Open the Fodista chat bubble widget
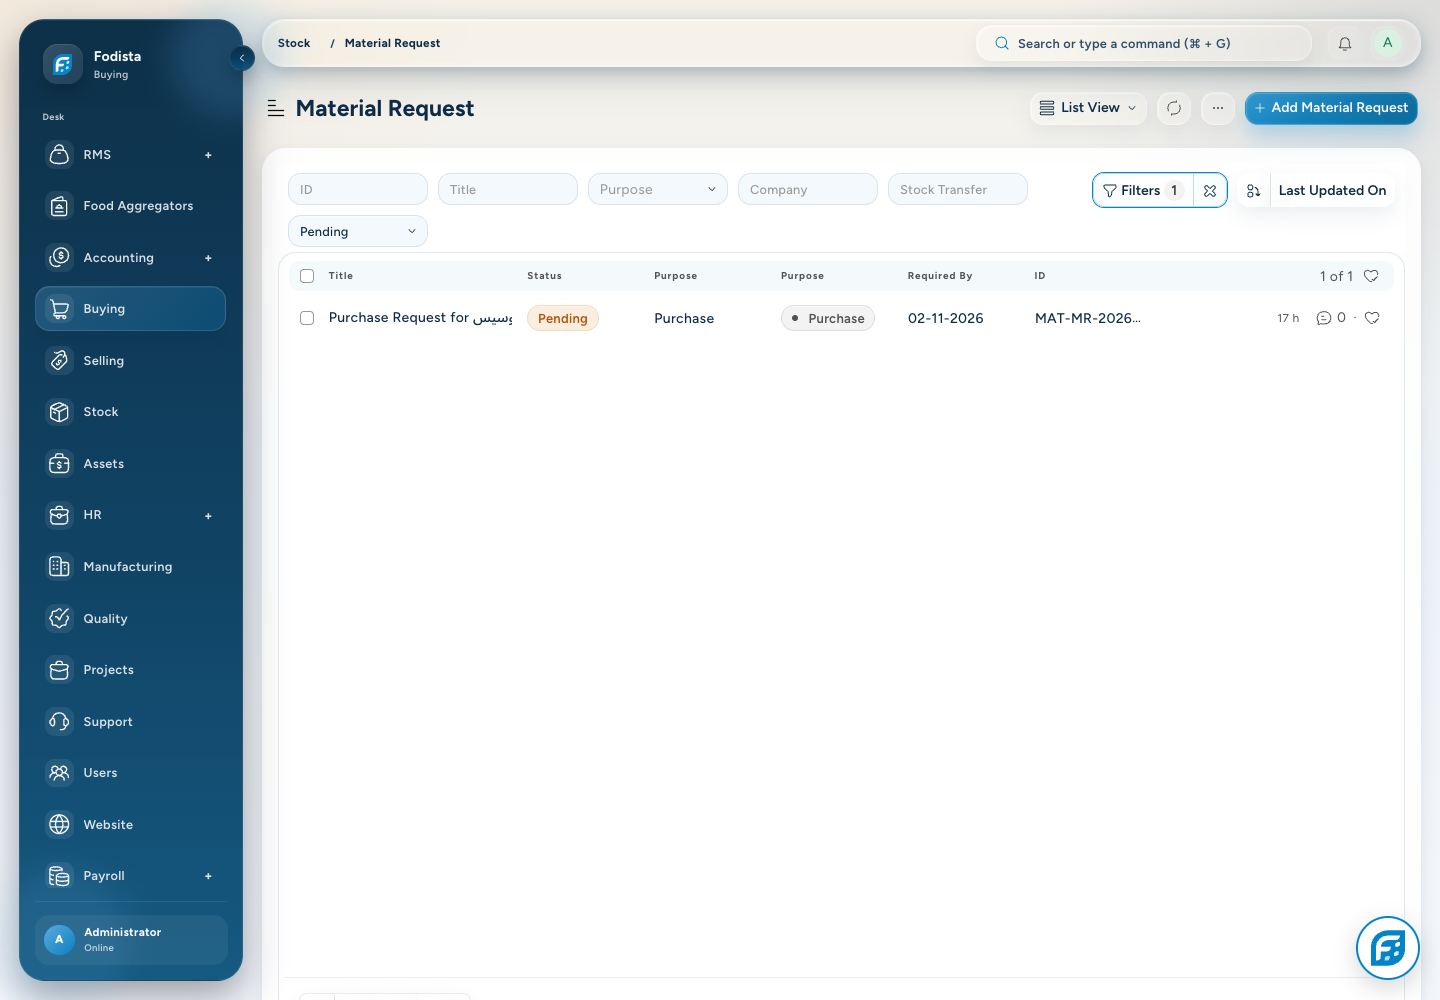The image size is (1440, 1000). pos(1388,948)
